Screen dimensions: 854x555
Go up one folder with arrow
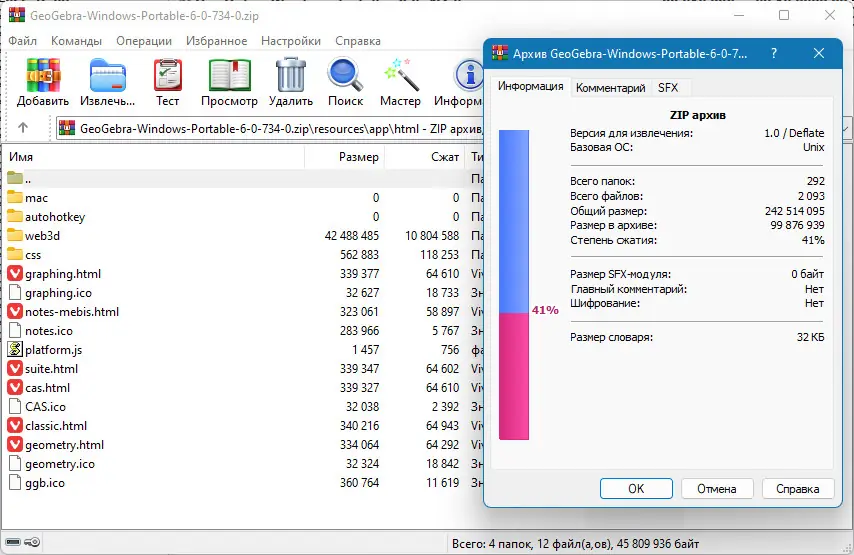(x=23, y=128)
